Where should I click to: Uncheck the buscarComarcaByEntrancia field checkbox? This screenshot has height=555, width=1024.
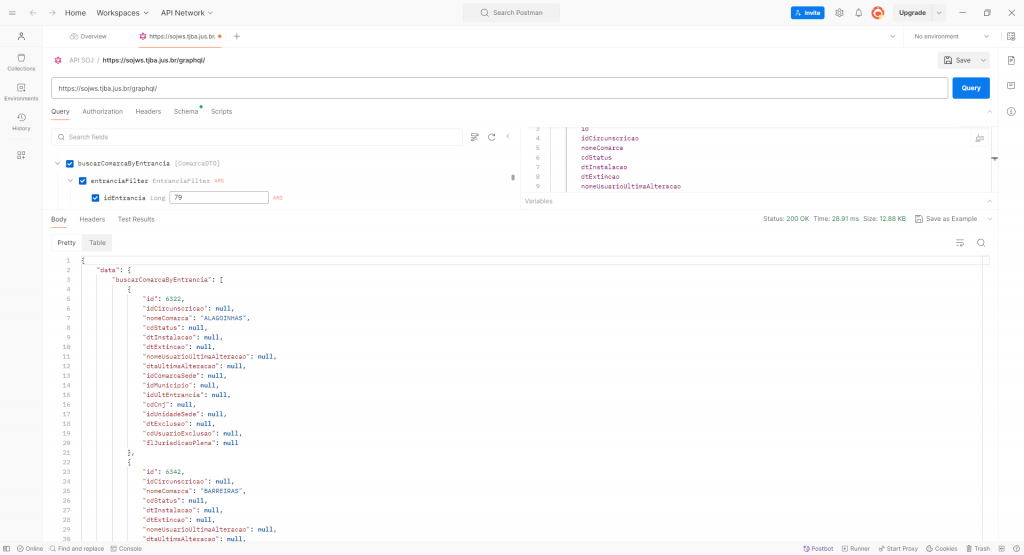70,163
